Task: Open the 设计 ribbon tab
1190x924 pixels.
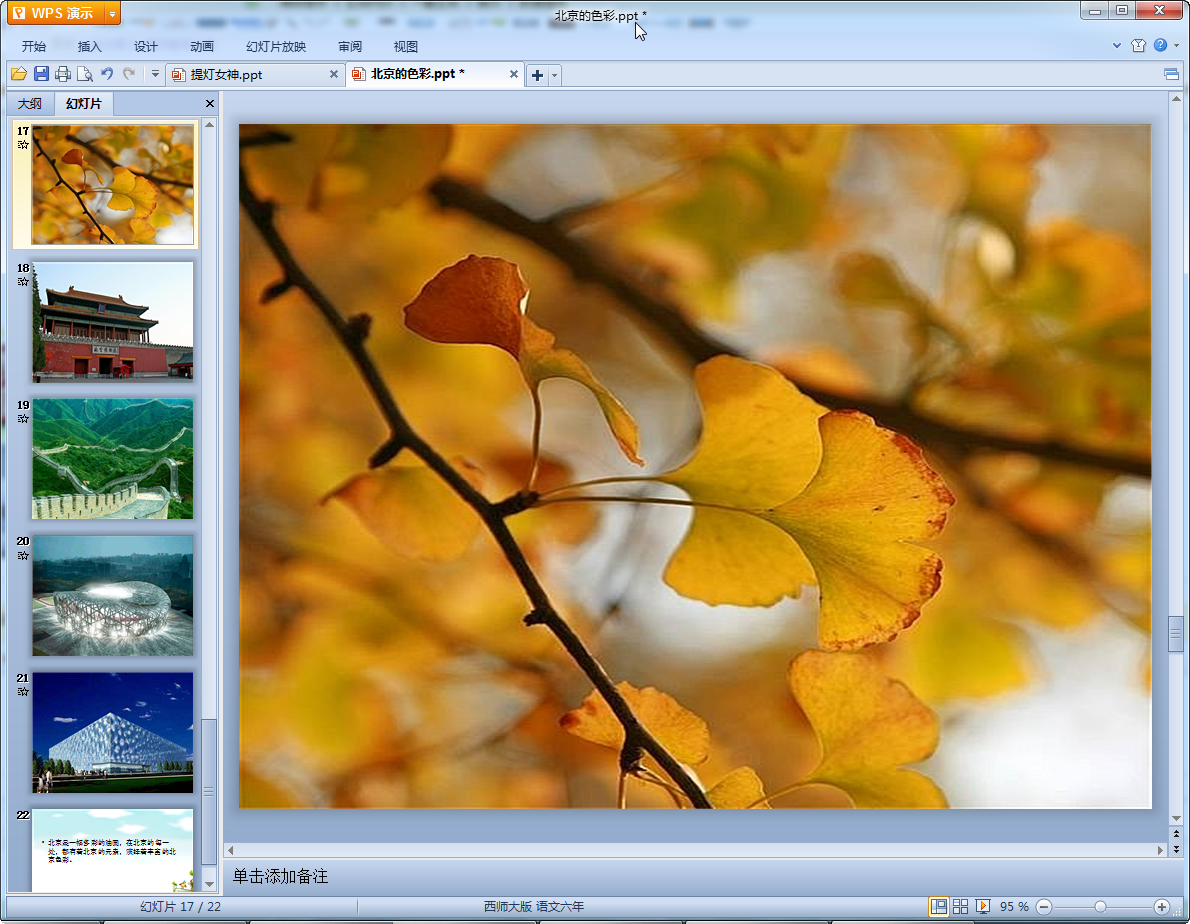Action: 146,46
